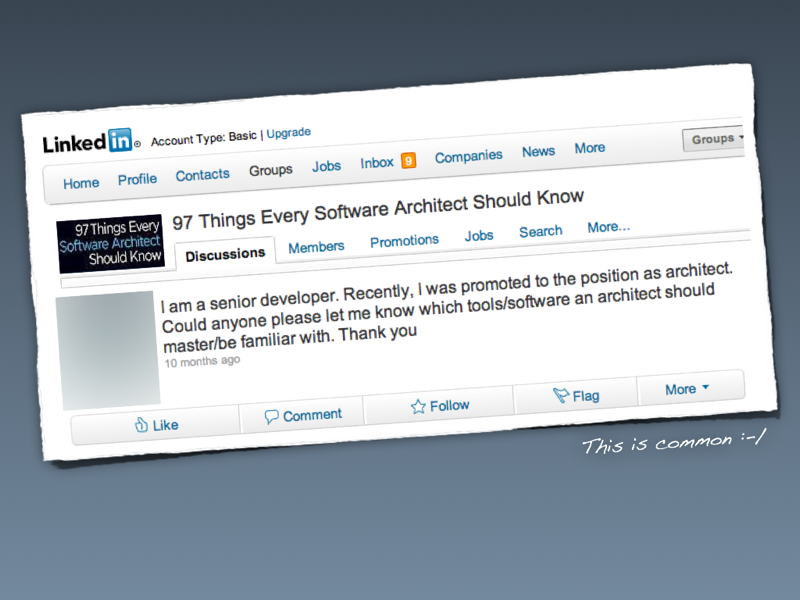Image resolution: width=800 pixels, height=600 pixels.
Task: Switch to the group Jobs tab
Action: coord(479,236)
